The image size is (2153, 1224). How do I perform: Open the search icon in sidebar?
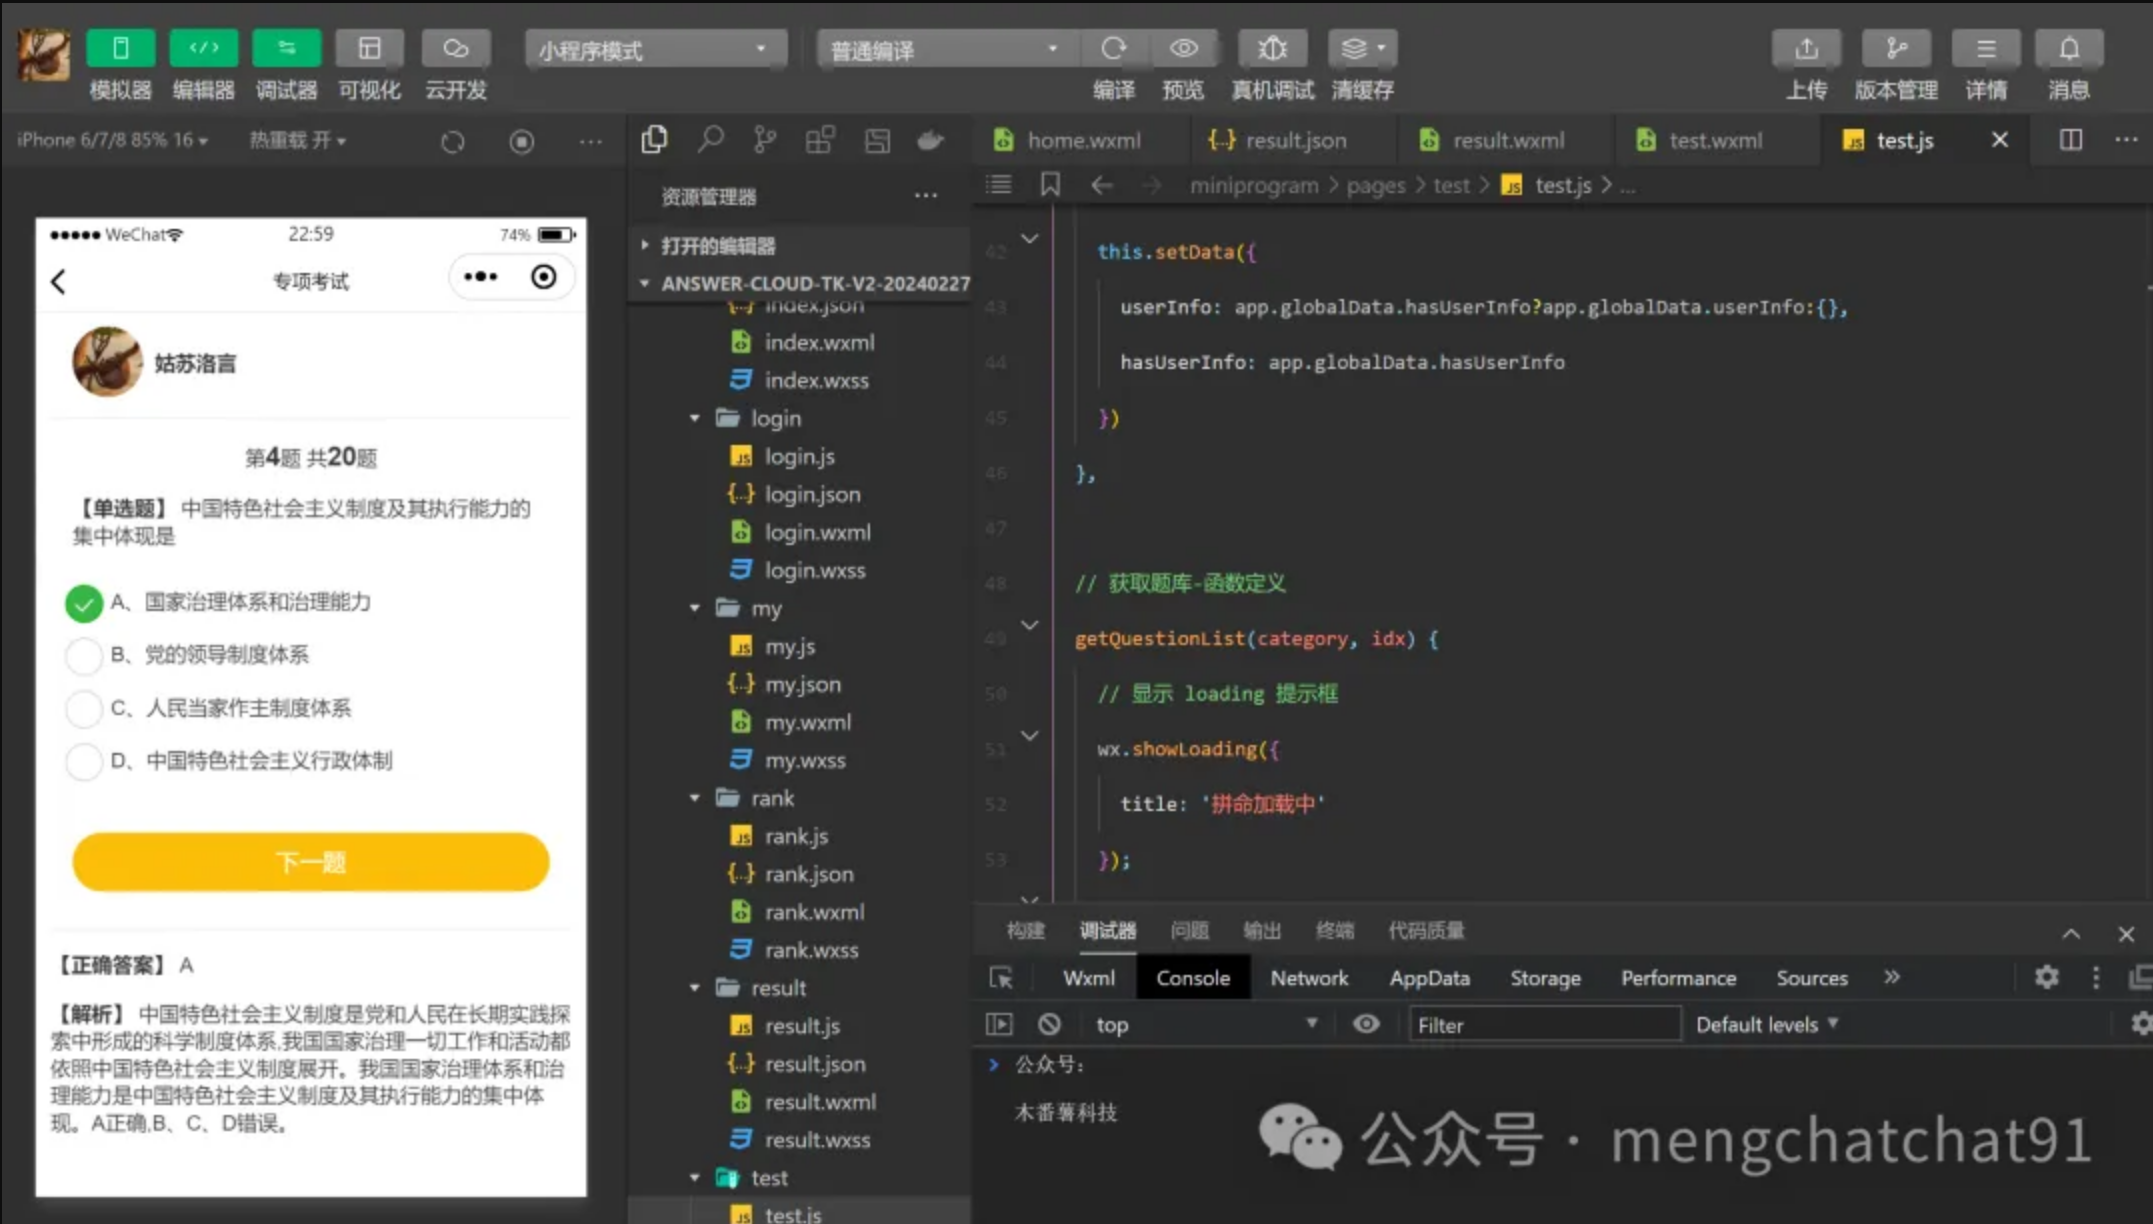pyautogui.click(x=710, y=140)
